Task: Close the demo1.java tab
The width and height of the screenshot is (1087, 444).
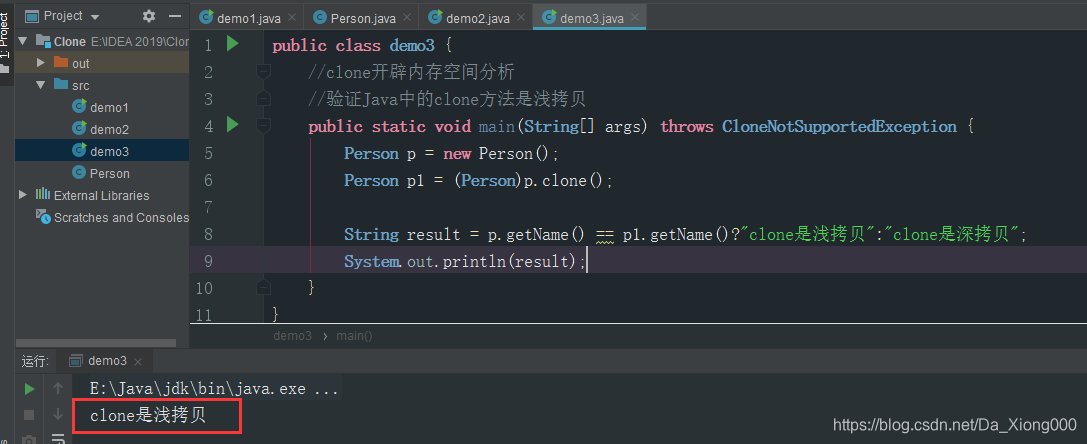Action: pyautogui.click(x=291, y=19)
